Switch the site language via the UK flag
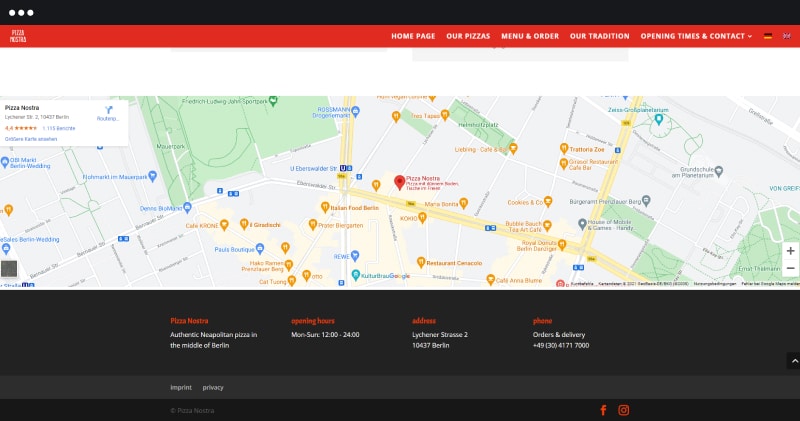The image size is (800, 421). 787,36
